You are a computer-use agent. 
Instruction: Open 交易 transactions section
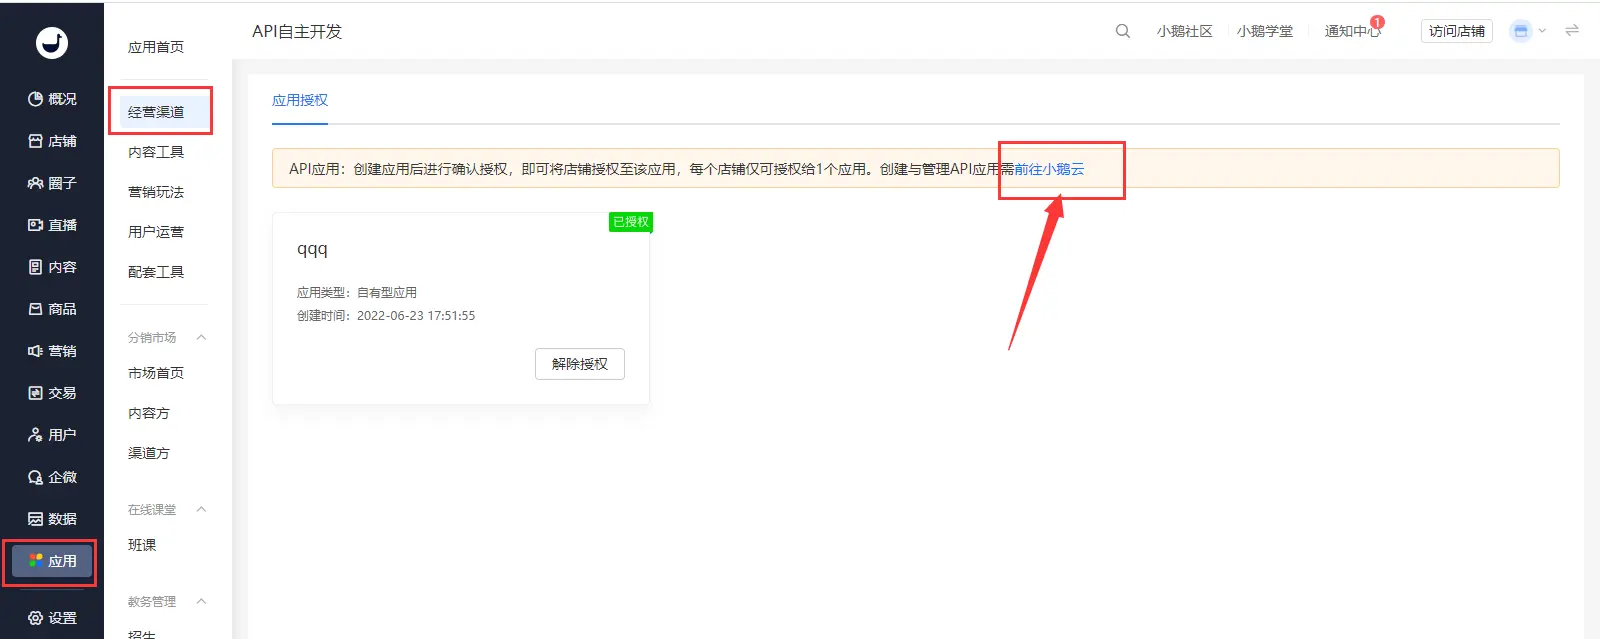(52, 393)
